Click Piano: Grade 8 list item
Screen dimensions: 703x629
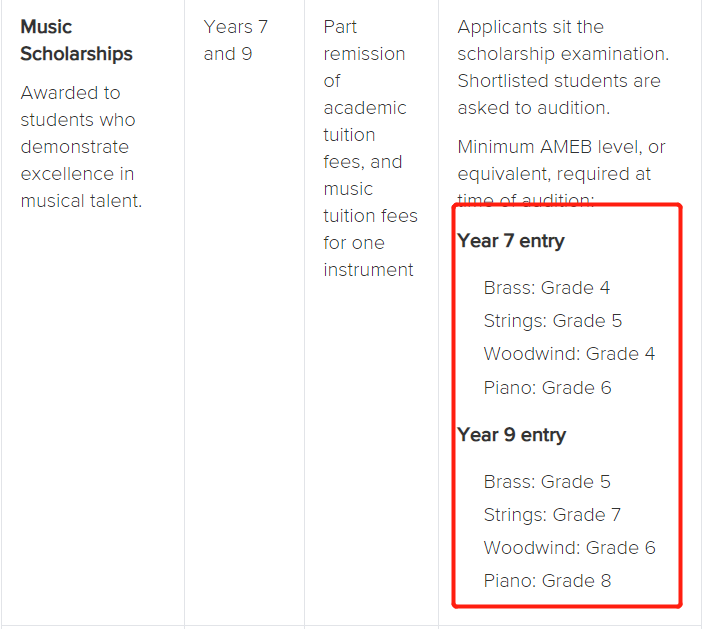tap(547, 581)
